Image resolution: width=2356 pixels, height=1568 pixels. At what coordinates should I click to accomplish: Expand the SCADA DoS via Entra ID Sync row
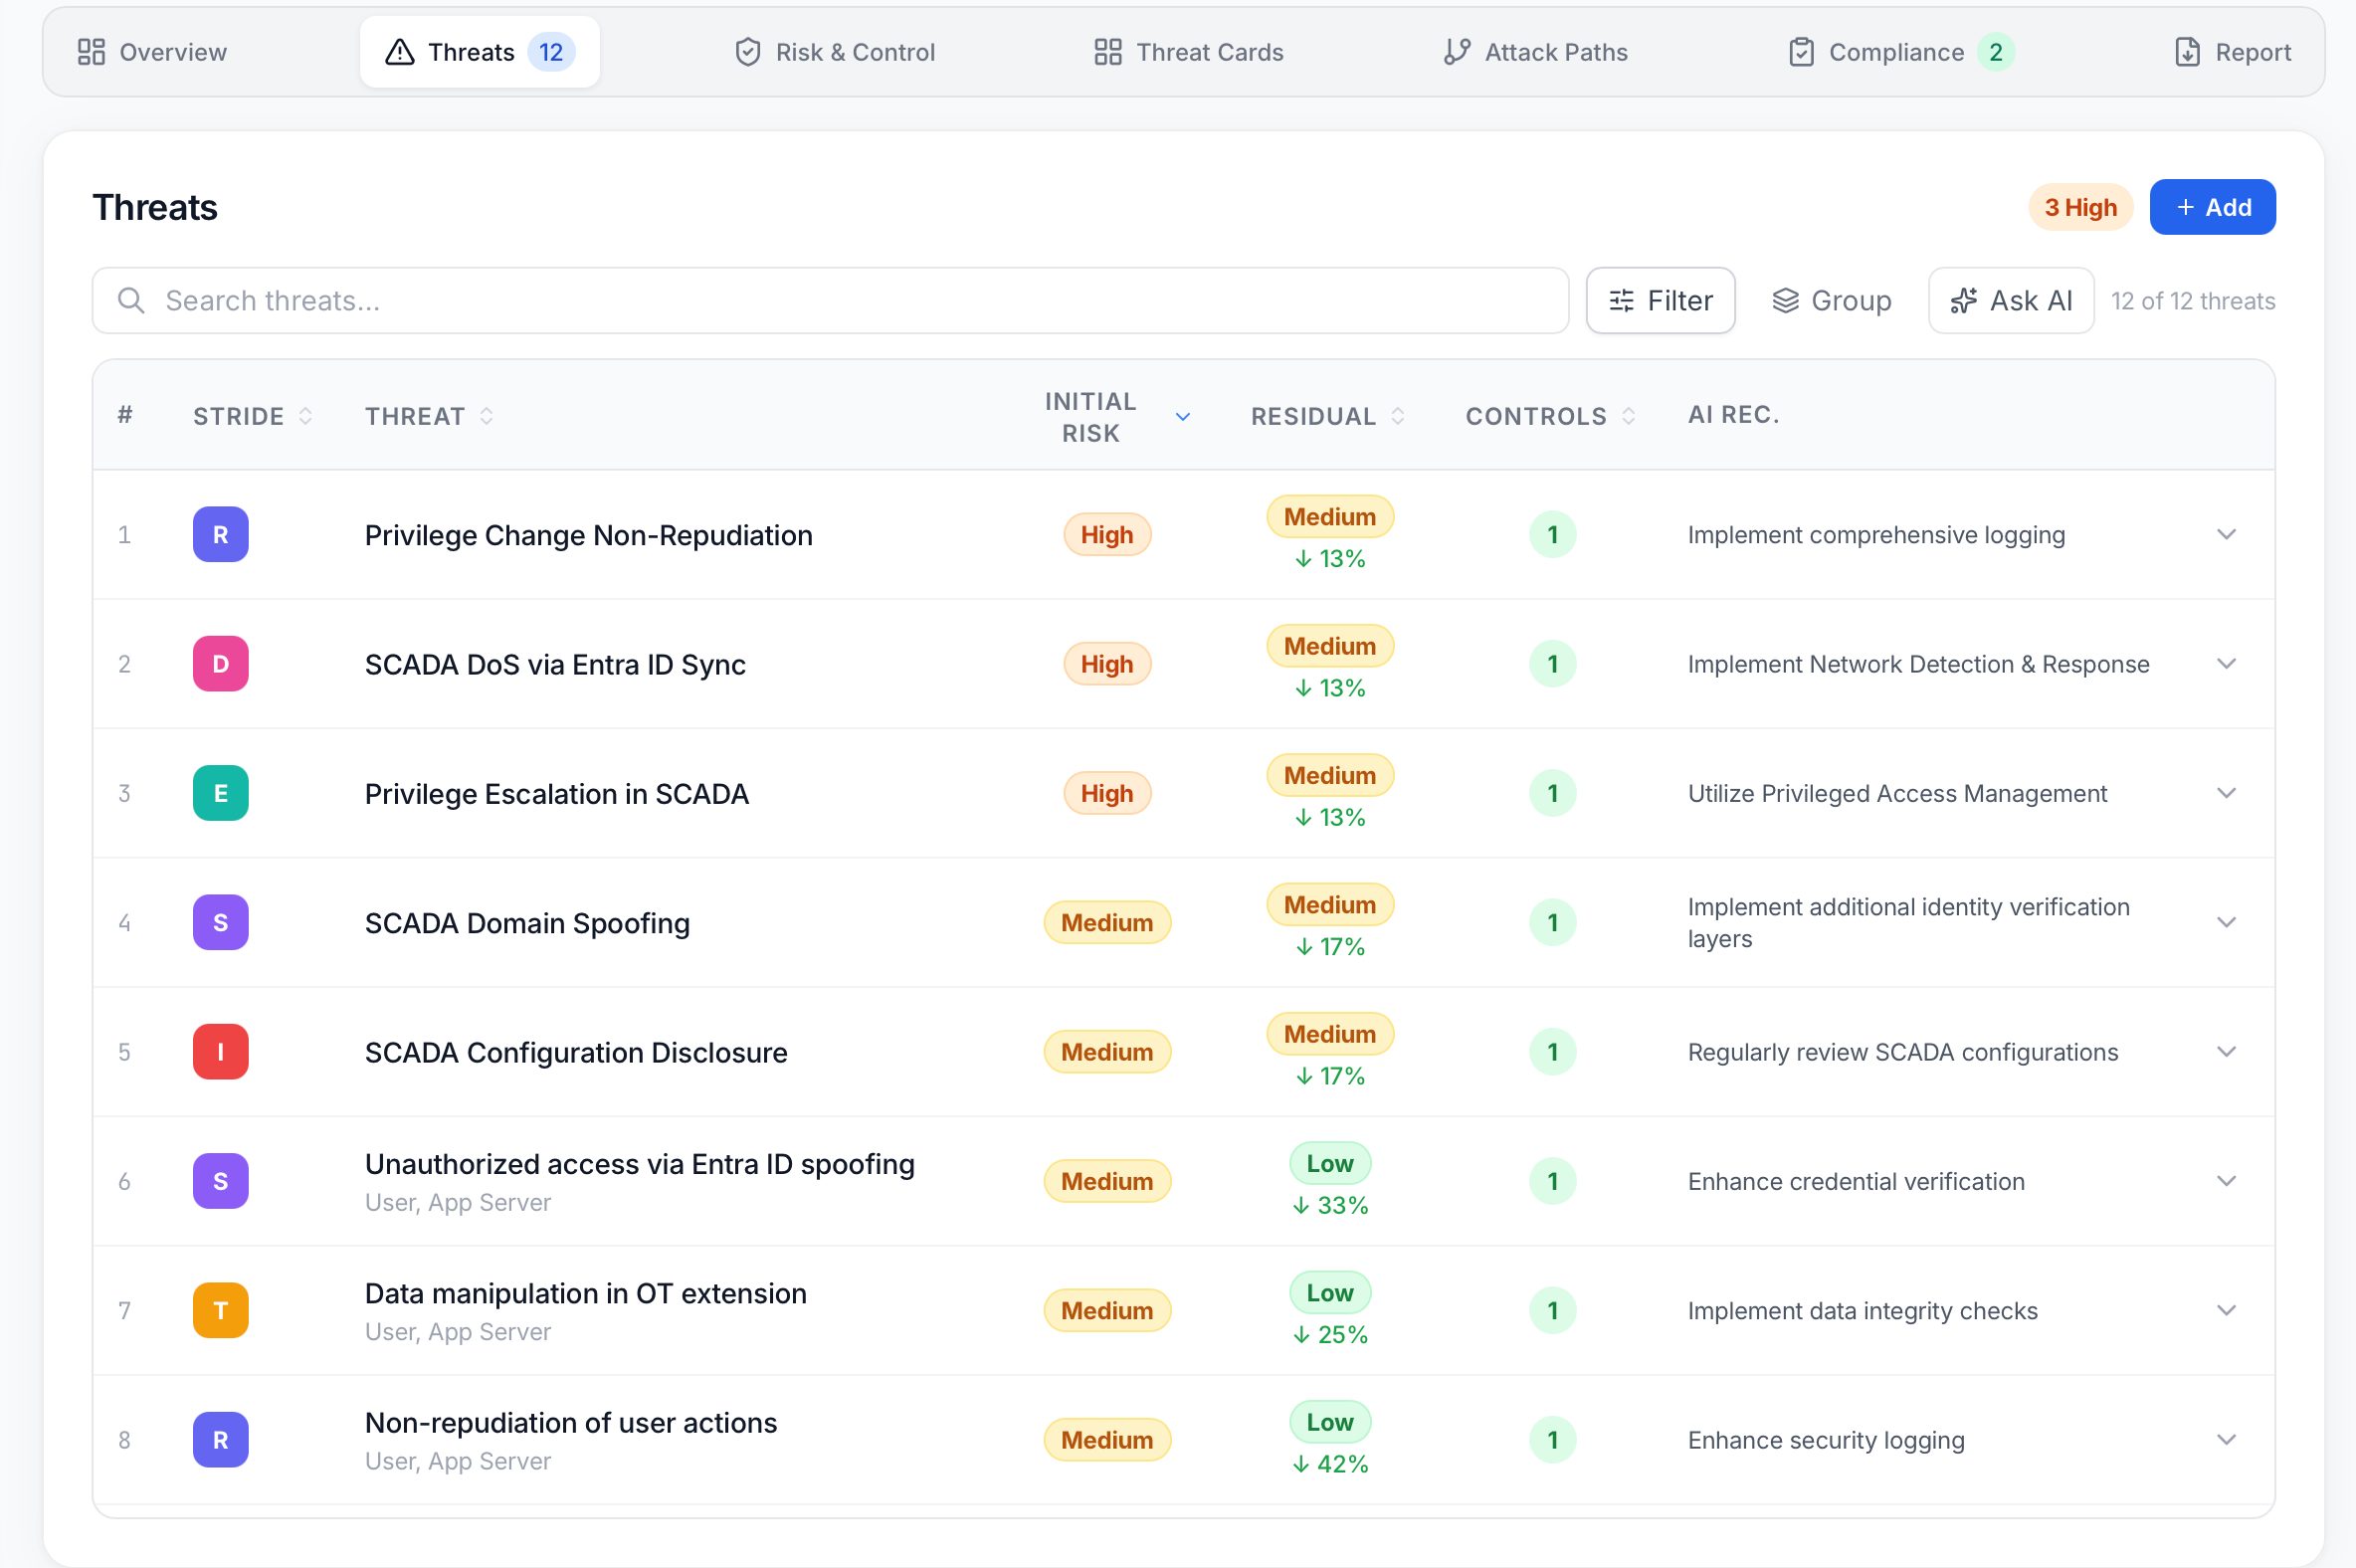(2226, 664)
